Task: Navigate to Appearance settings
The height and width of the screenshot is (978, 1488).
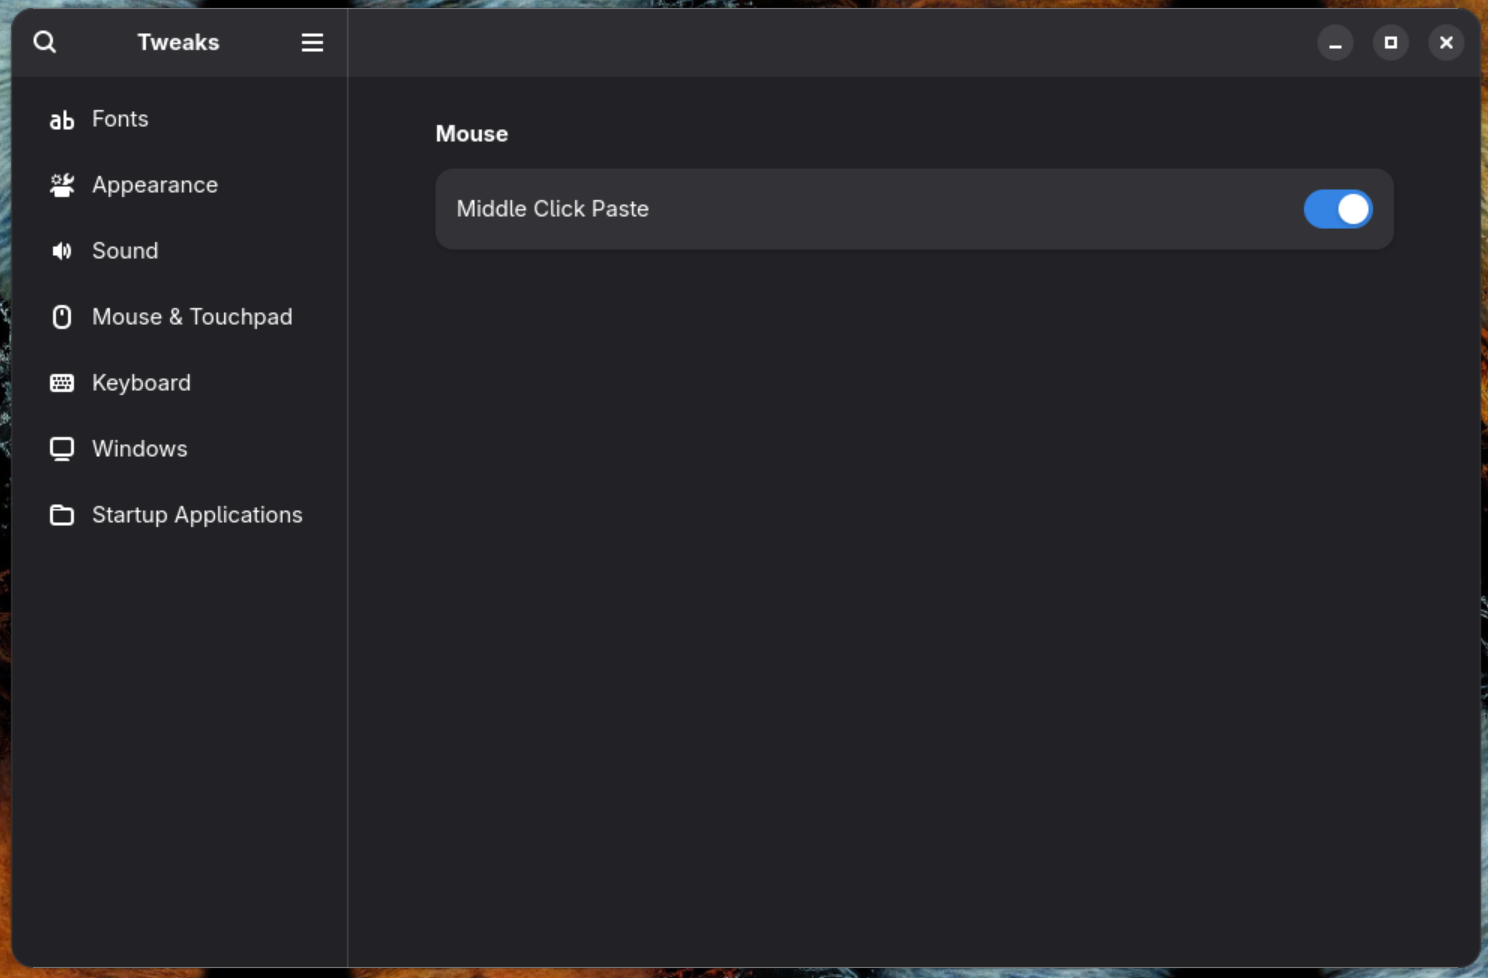Action: [x=154, y=184]
